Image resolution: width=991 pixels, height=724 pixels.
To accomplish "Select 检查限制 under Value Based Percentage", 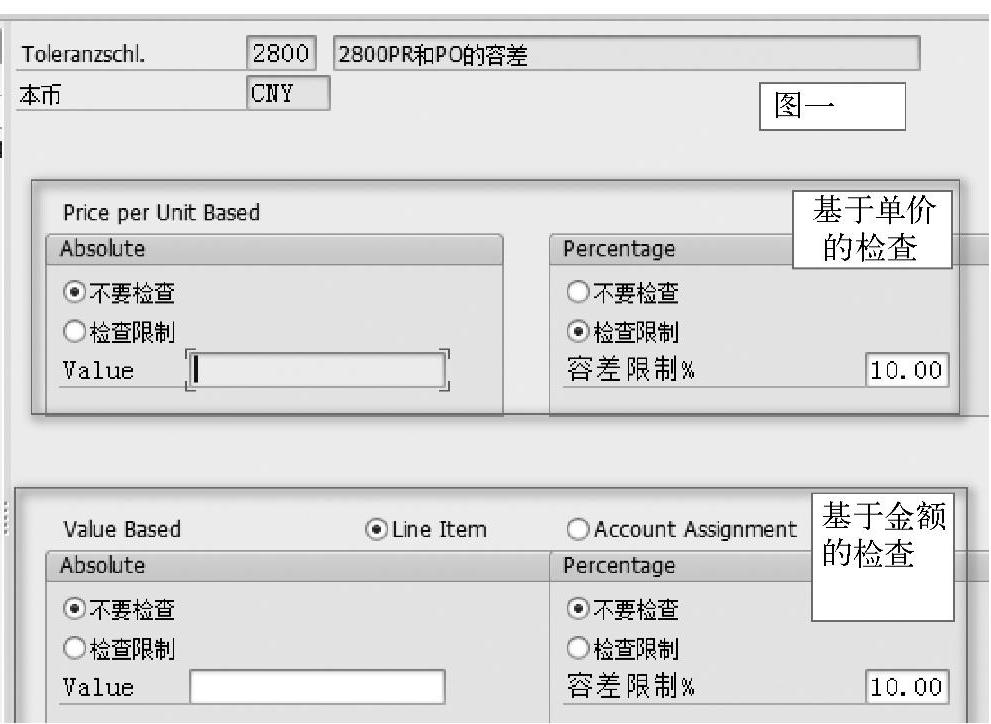I will point(578,649).
